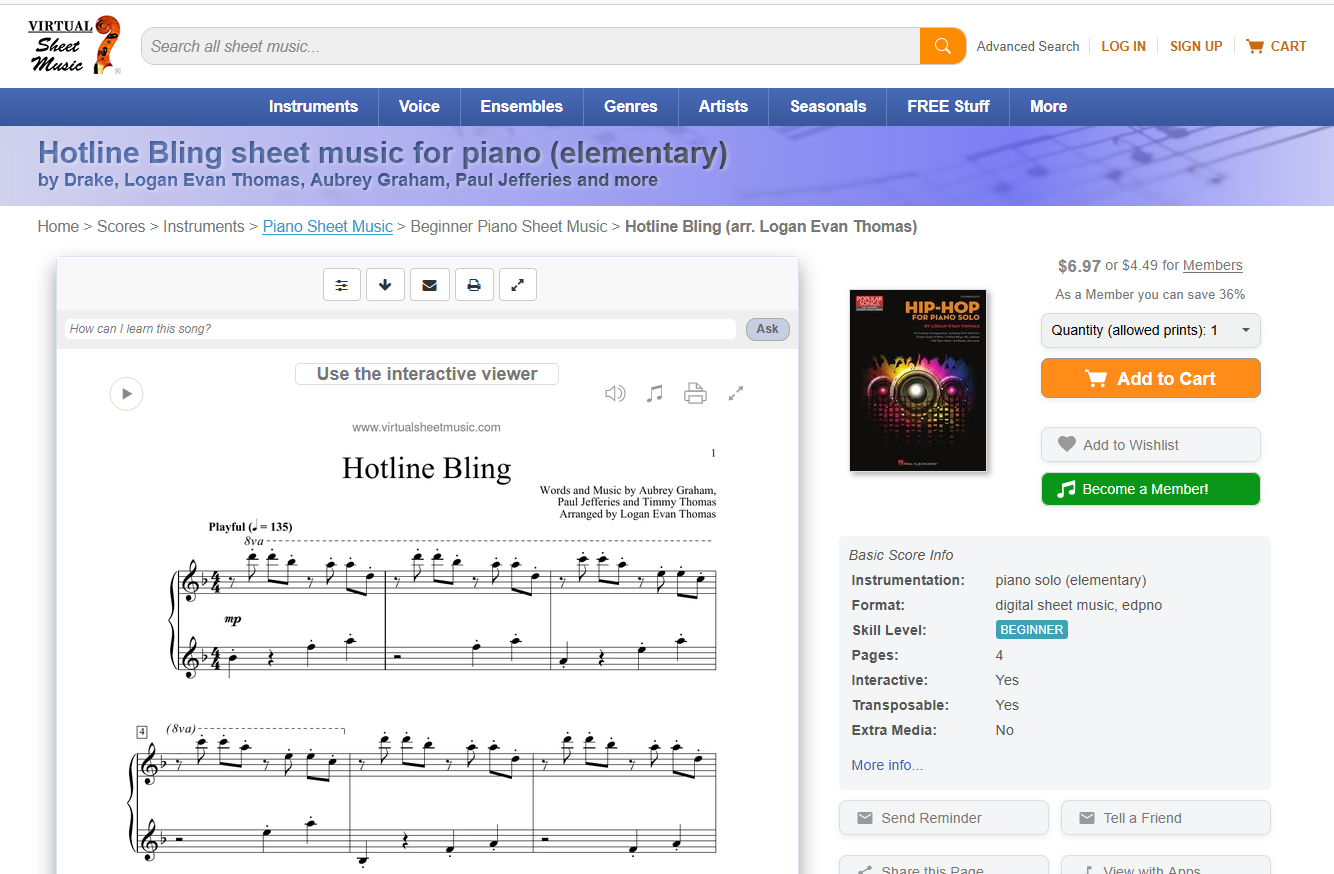1334x874 pixels.
Task: Open the Genres menu
Action: (631, 106)
